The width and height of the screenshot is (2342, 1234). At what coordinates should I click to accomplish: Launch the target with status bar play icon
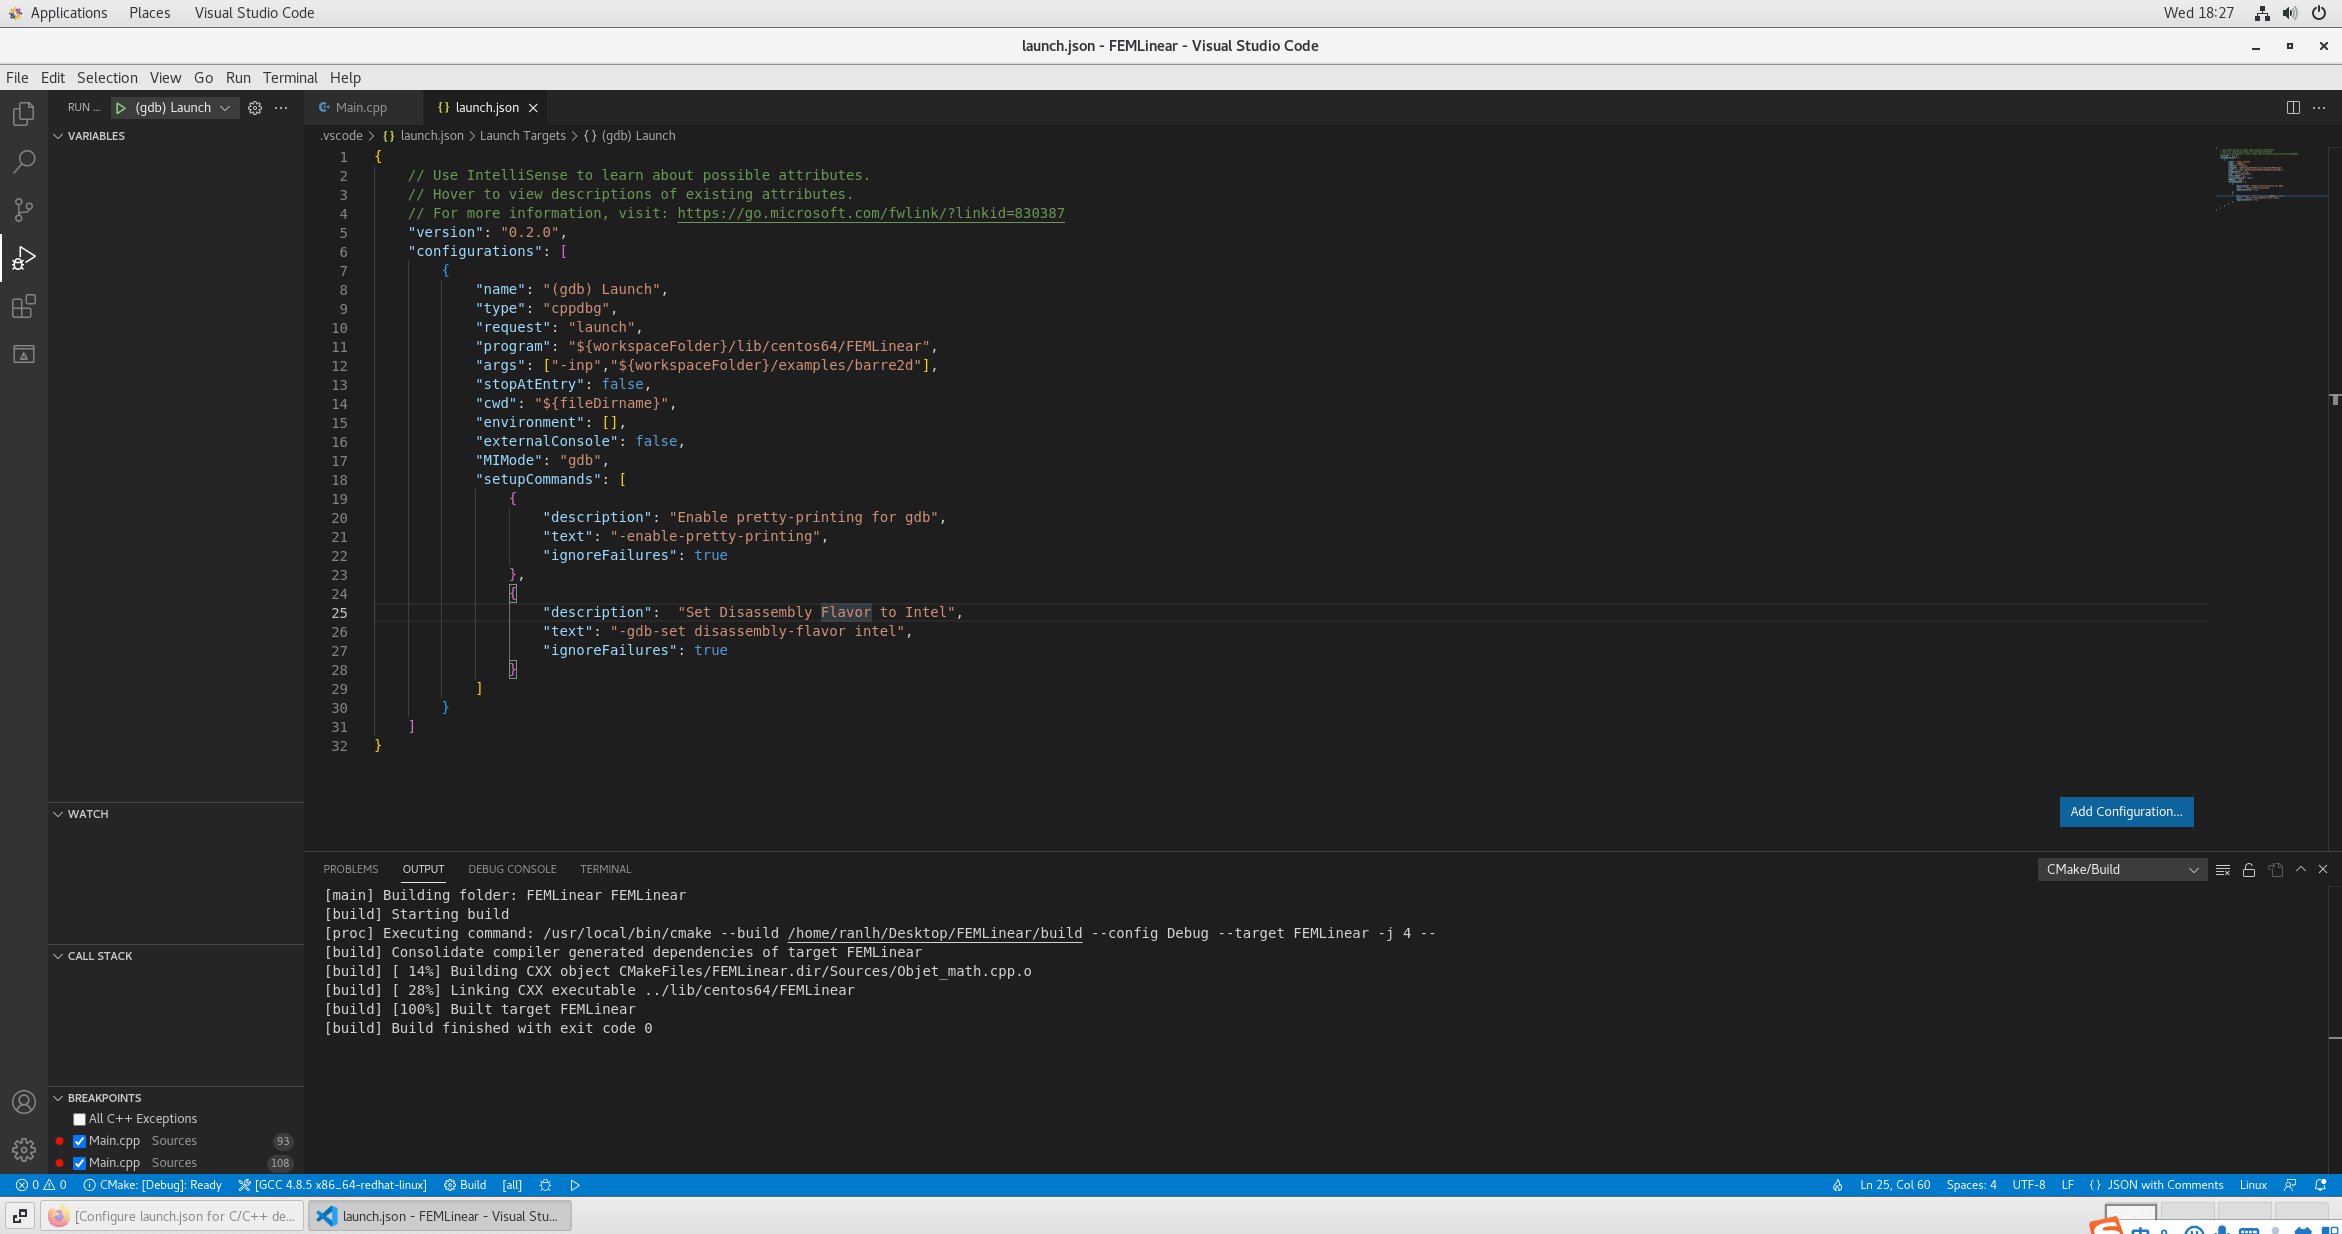(x=575, y=1185)
